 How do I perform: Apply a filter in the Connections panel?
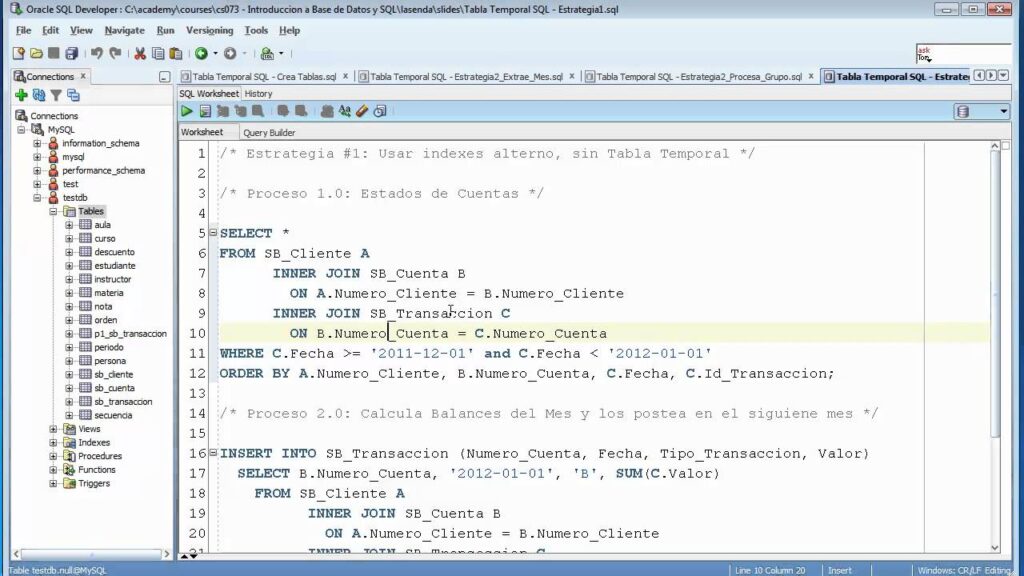click(x=56, y=95)
